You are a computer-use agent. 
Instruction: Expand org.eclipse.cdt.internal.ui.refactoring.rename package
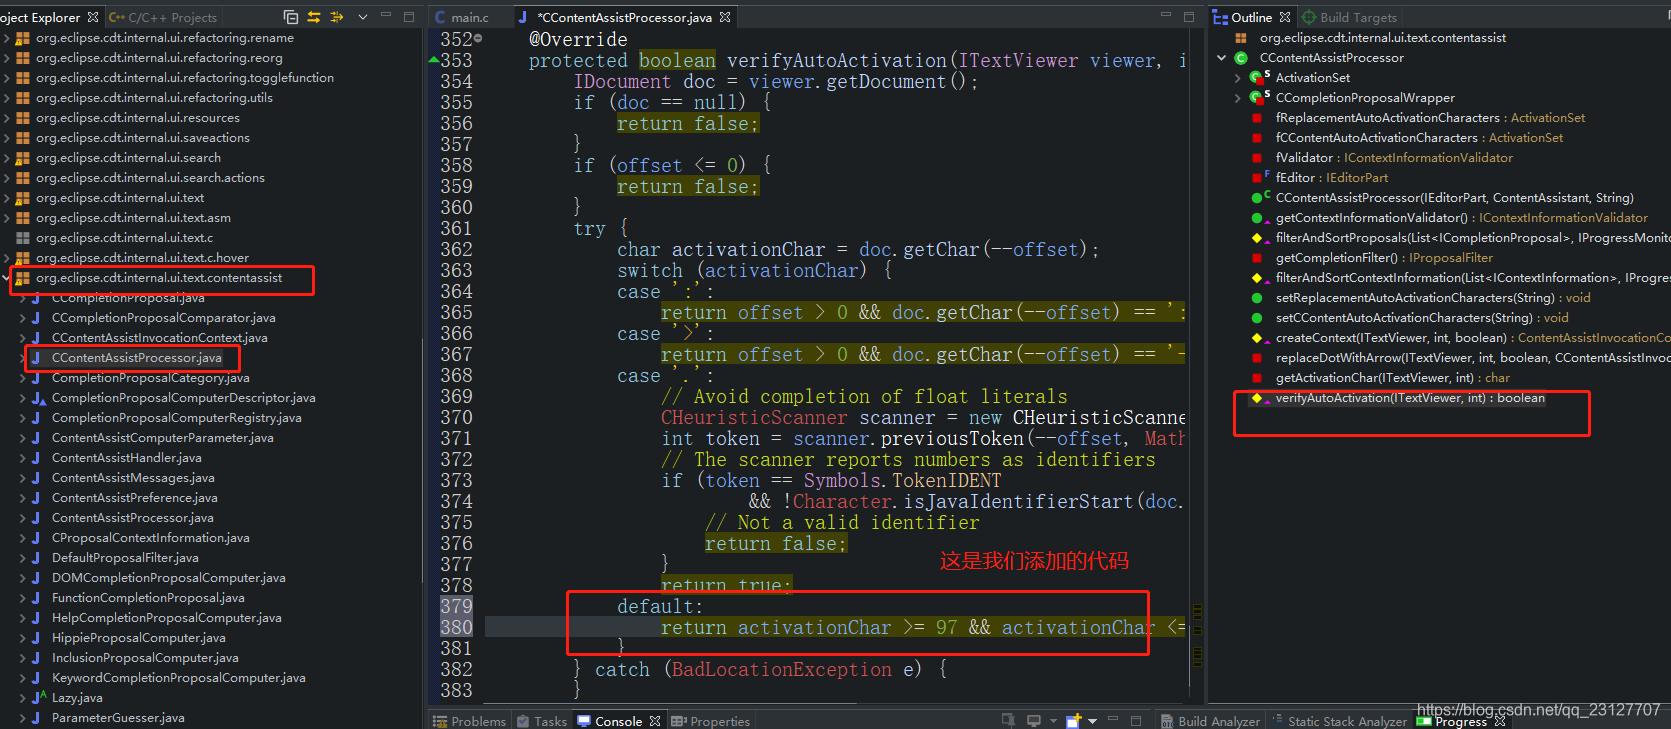pyautogui.click(x=7, y=38)
